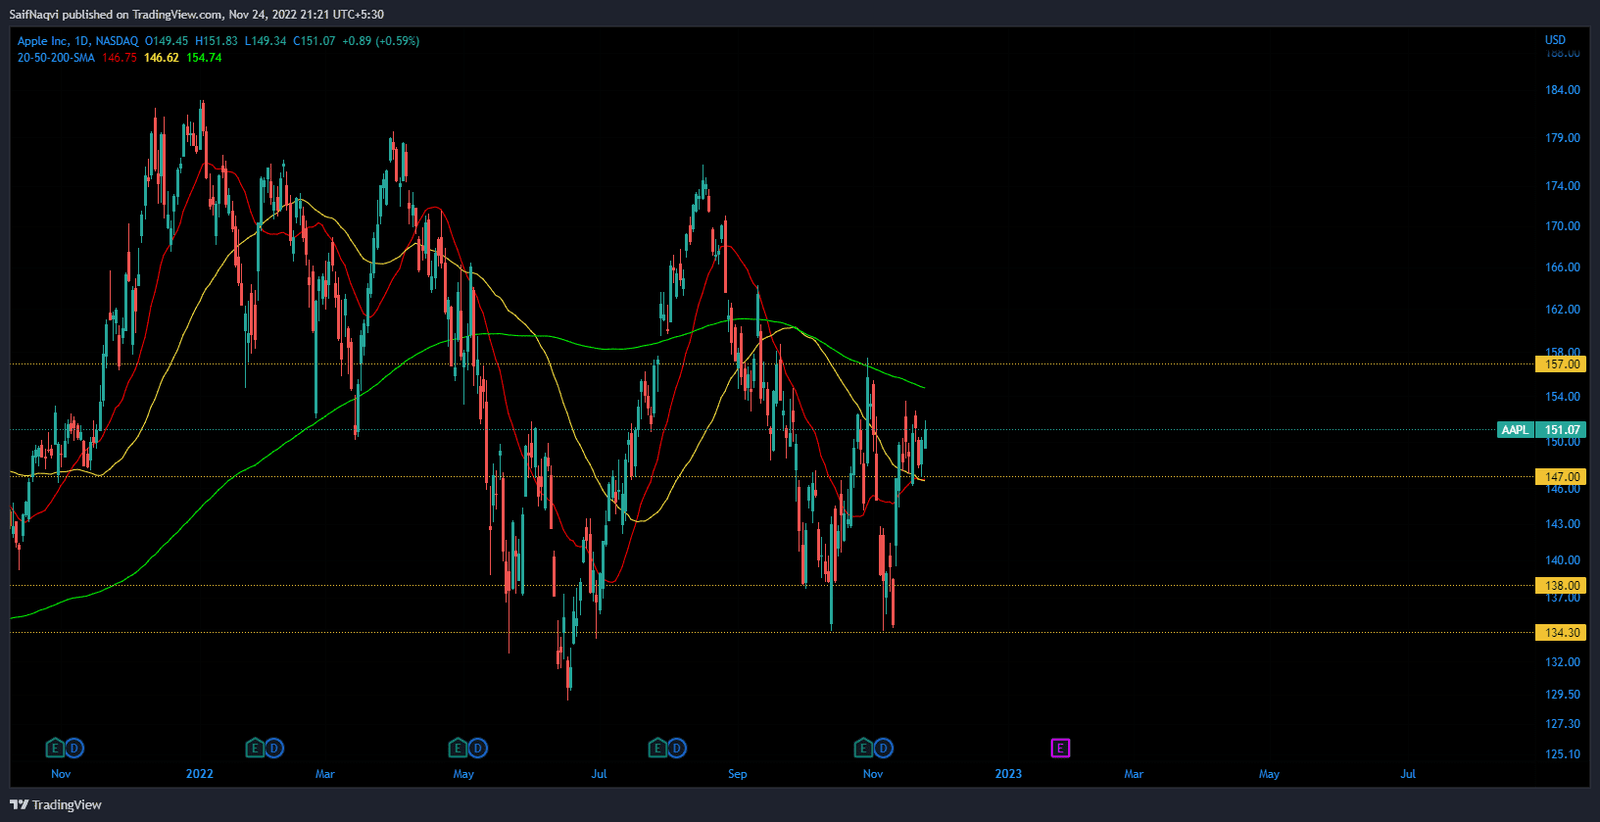Select the 151.07 current price label
The image size is (1600, 822).
pyautogui.click(x=1561, y=430)
